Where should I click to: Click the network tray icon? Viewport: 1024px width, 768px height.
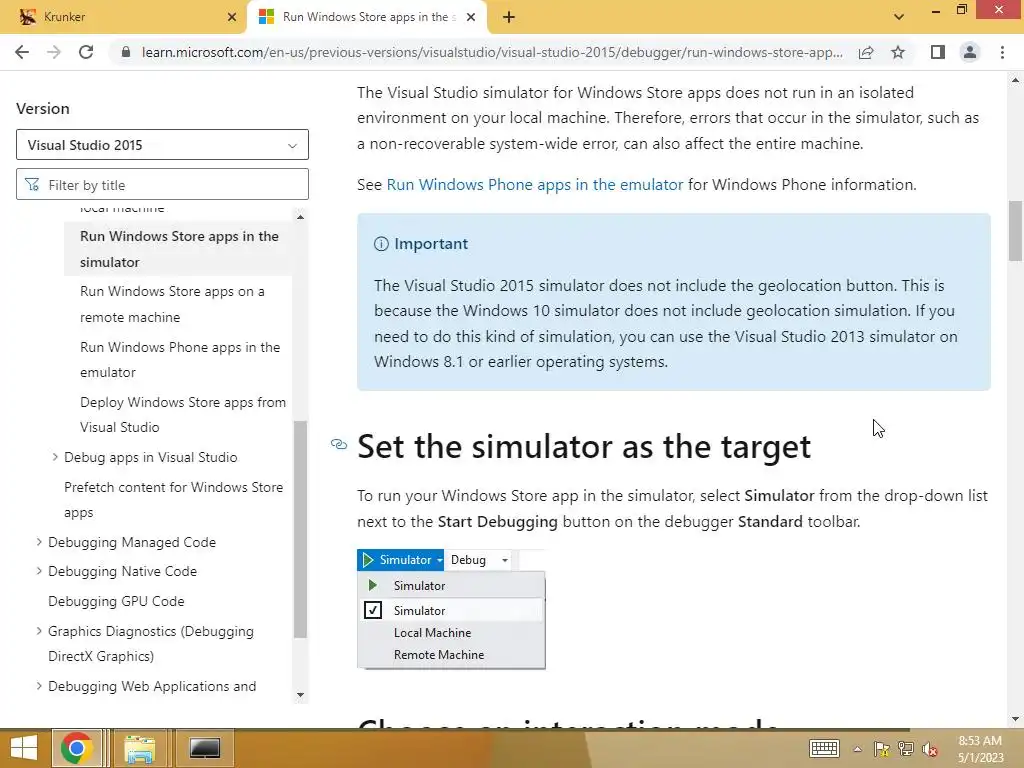pyautogui.click(x=906, y=749)
